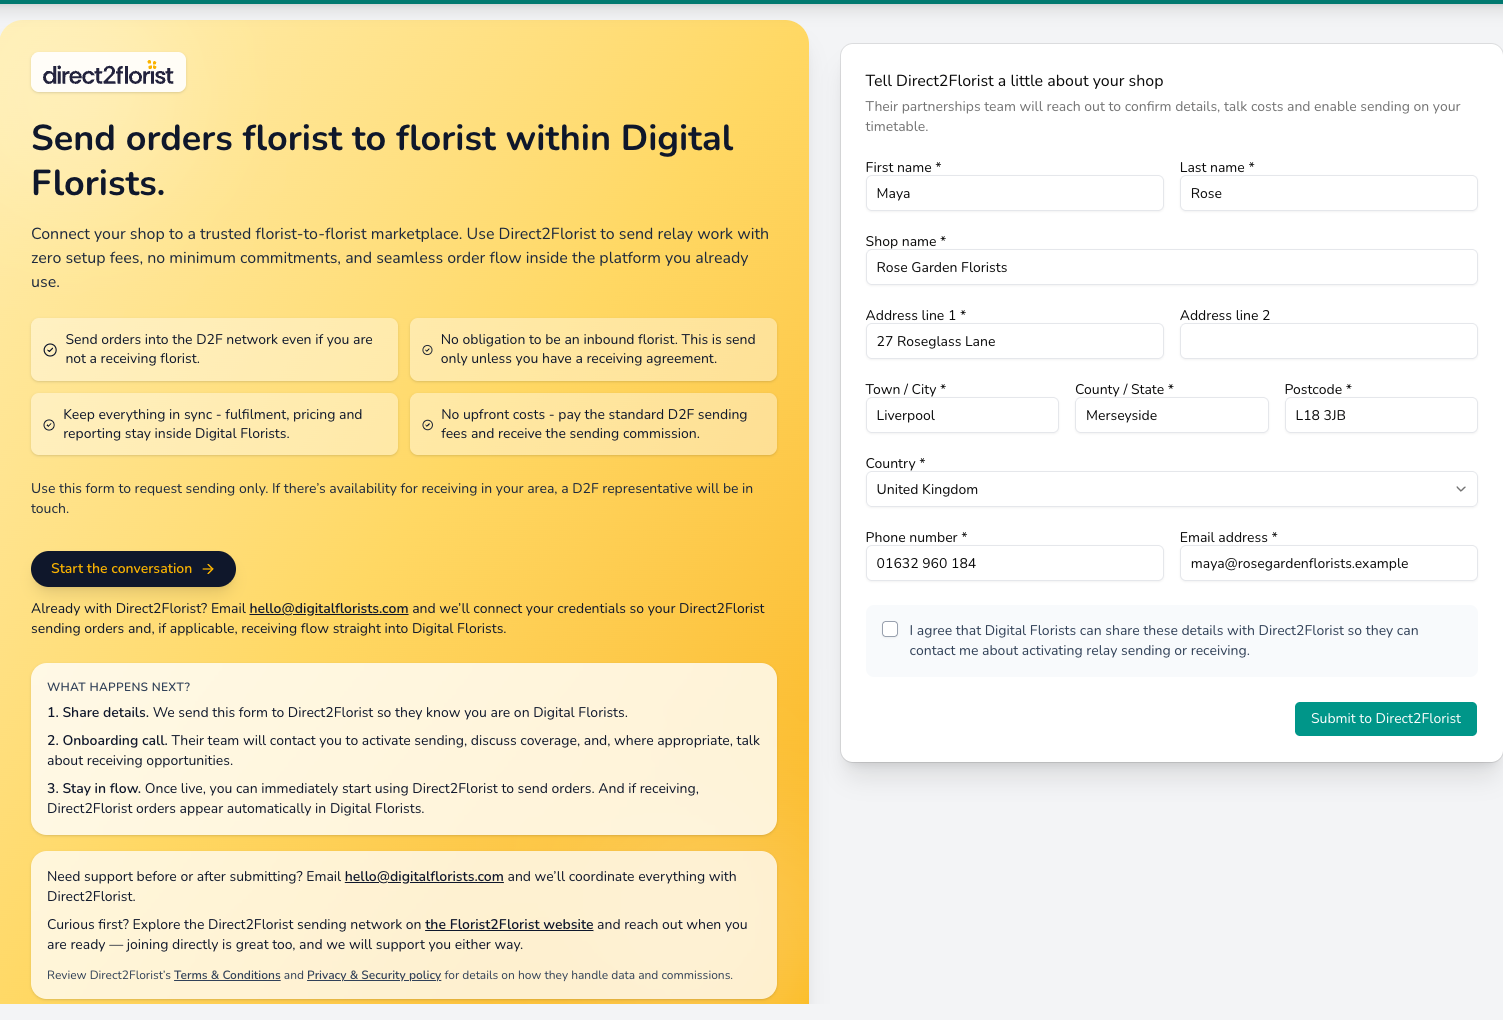
Task: Click the direct2florist logo
Action: [108, 73]
